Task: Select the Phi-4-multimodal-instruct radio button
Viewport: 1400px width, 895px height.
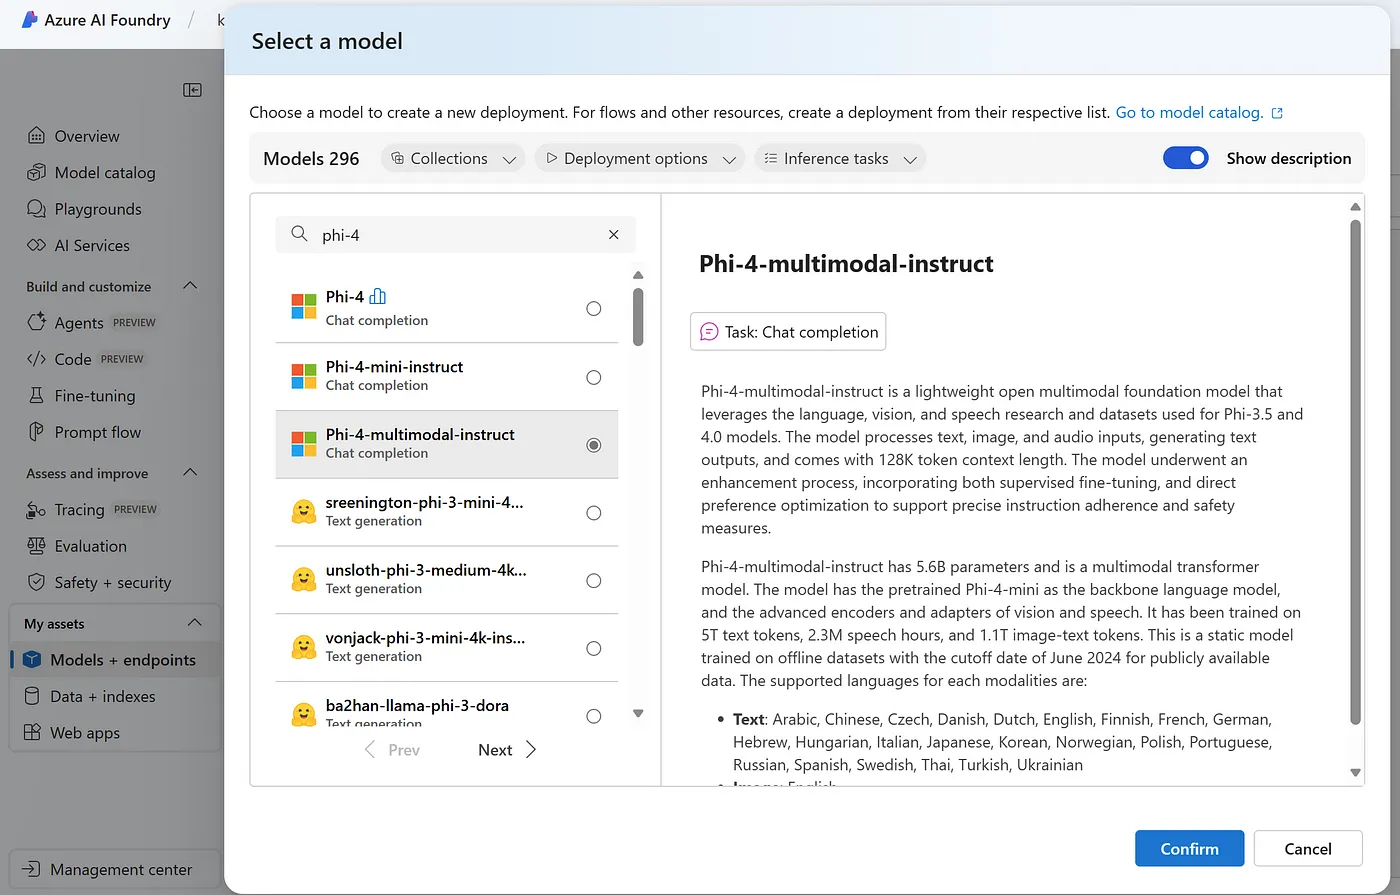Action: click(x=594, y=445)
